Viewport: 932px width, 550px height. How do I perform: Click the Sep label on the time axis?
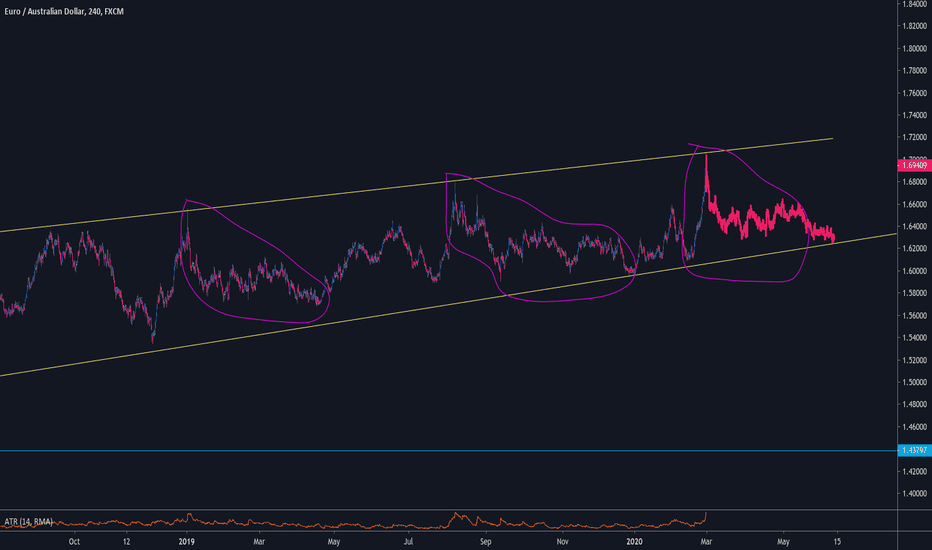(486, 542)
